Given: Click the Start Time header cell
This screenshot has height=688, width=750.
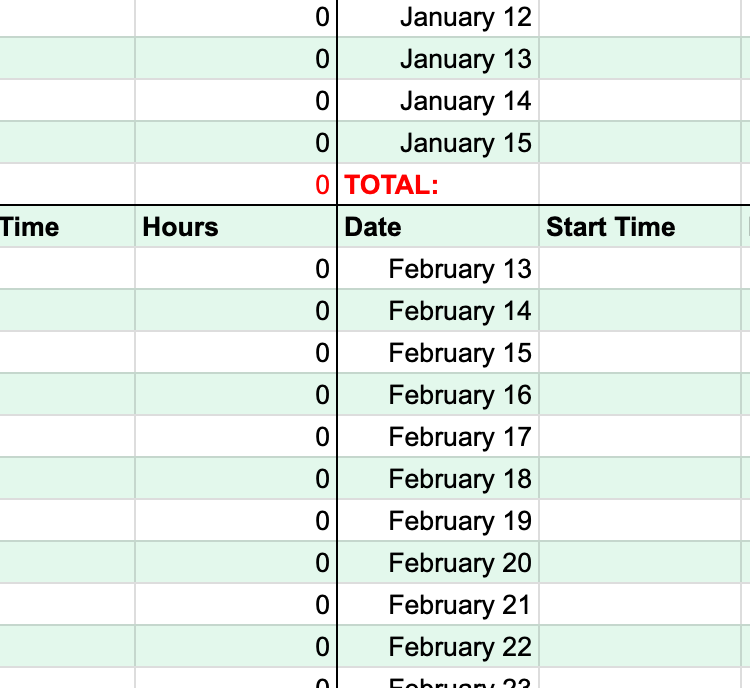Looking at the screenshot, I should (642, 227).
